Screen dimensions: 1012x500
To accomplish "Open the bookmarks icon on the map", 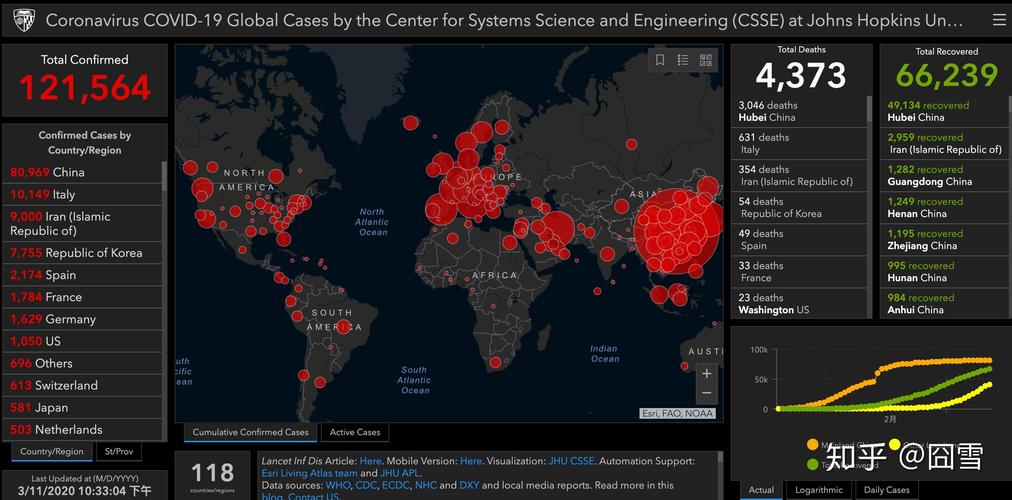I will click(660, 60).
